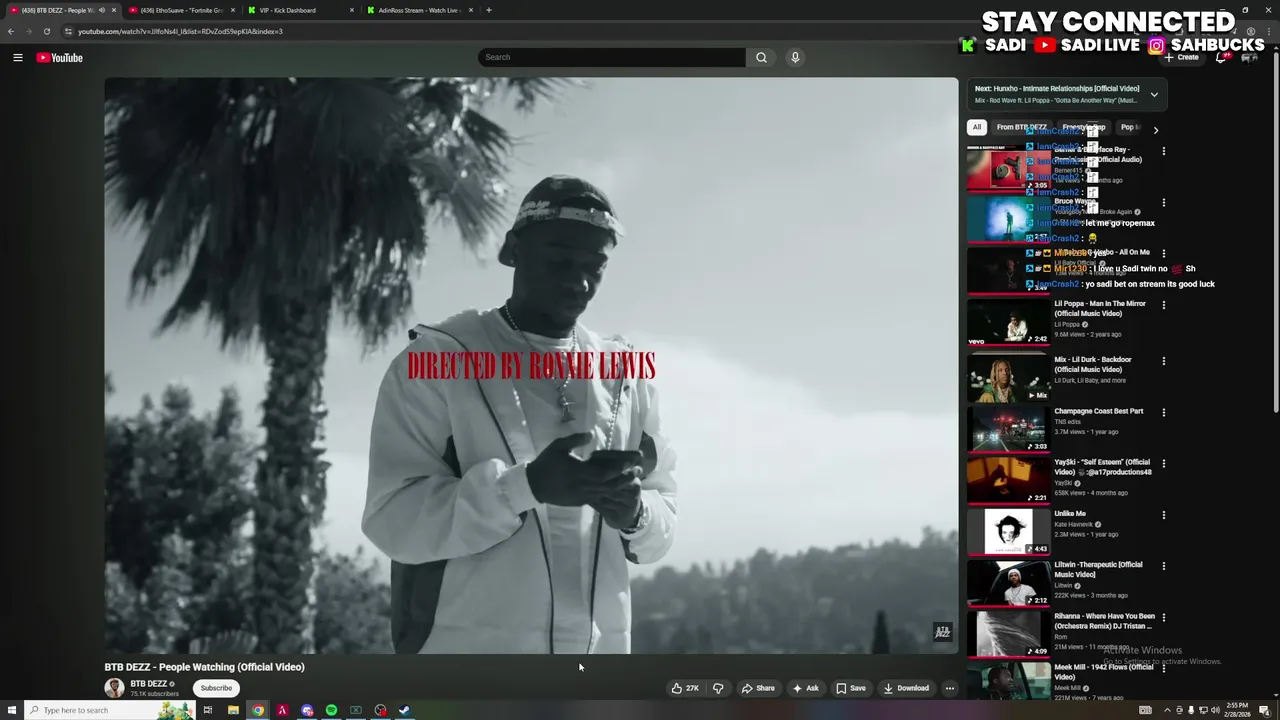Mute the BTB DEZZ tab audio
This screenshot has height=720, width=1280.
click(101, 10)
